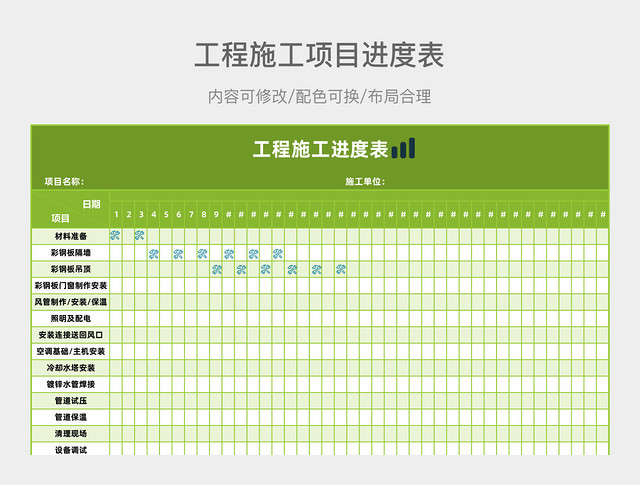Select the 照明及配电 row label

(x=71, y=318)
